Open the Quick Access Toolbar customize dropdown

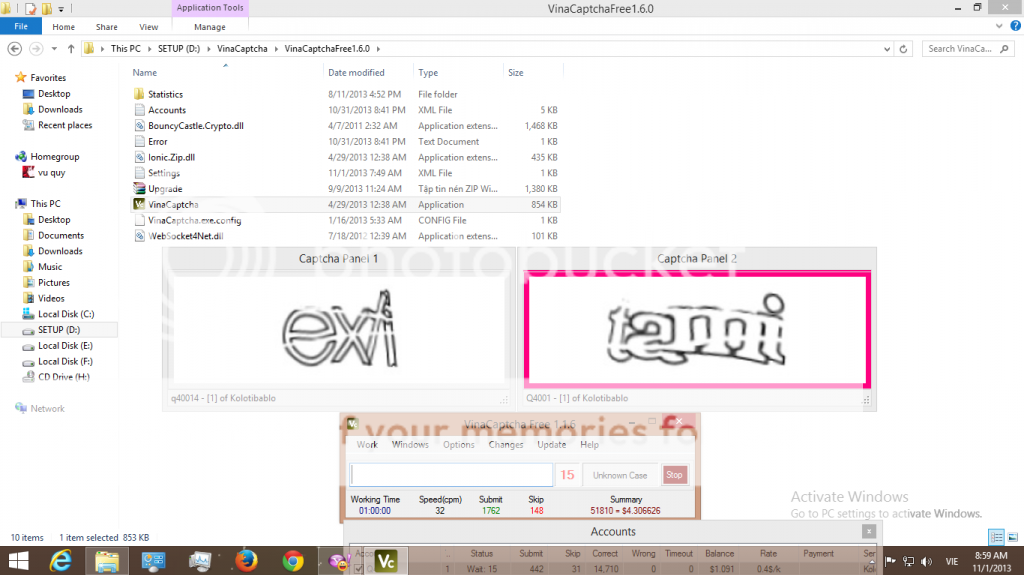click(60, 8)
